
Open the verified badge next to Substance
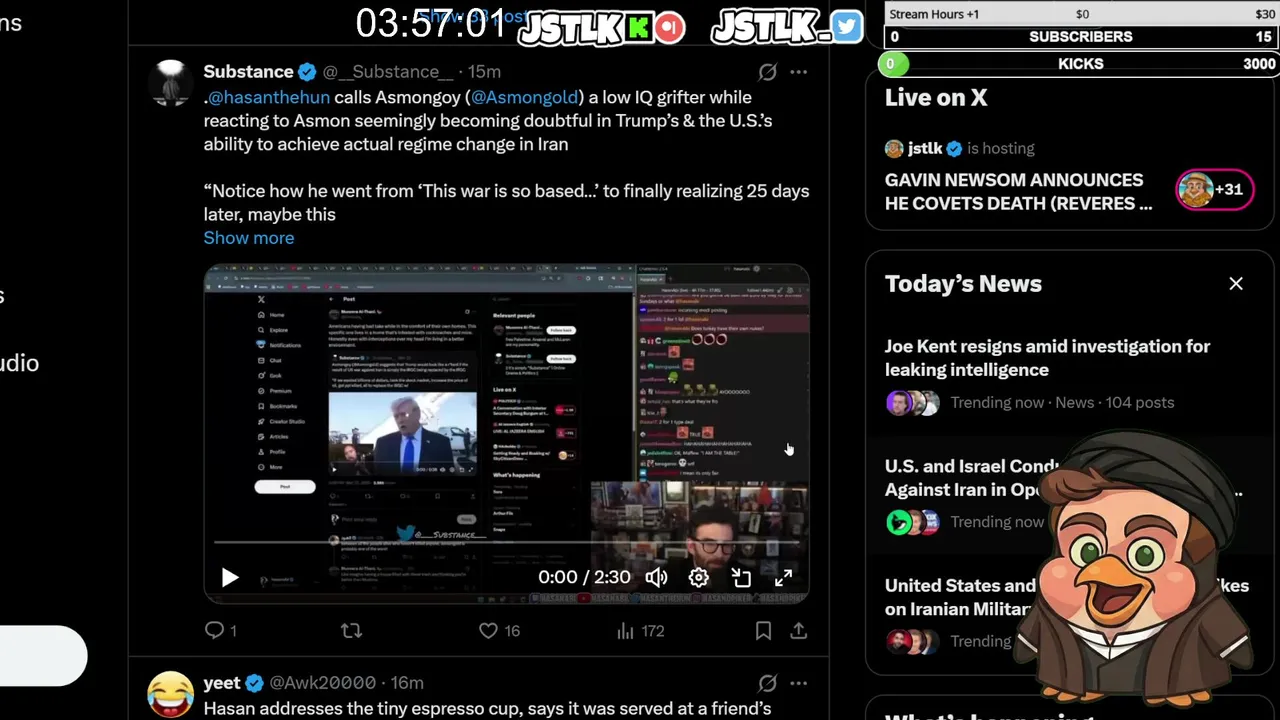tap(307, 72)
